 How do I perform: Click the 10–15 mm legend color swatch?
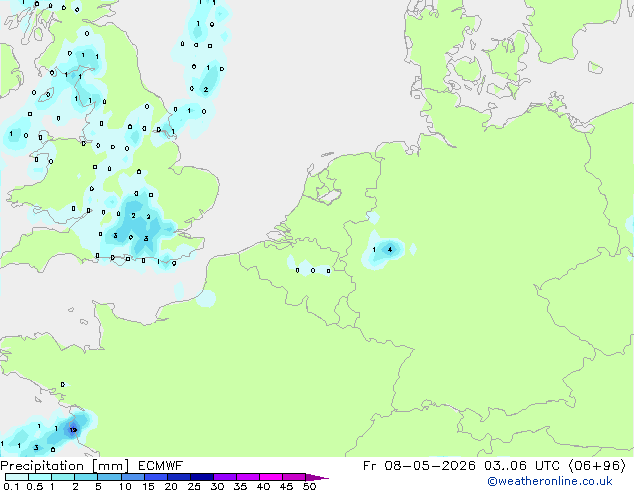(x=133, y=477)
